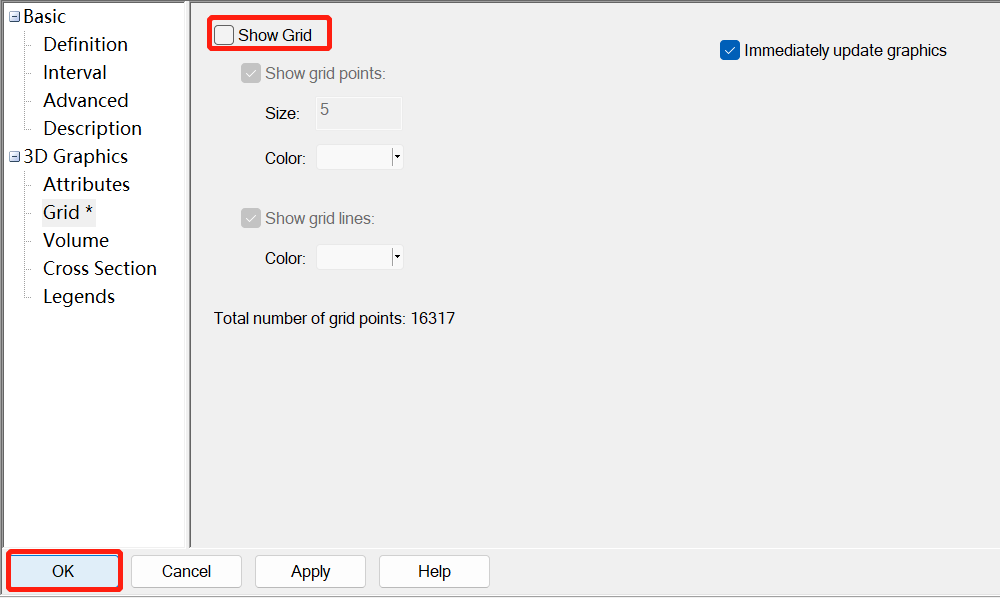Open the Help documentation

pos(433,571)
